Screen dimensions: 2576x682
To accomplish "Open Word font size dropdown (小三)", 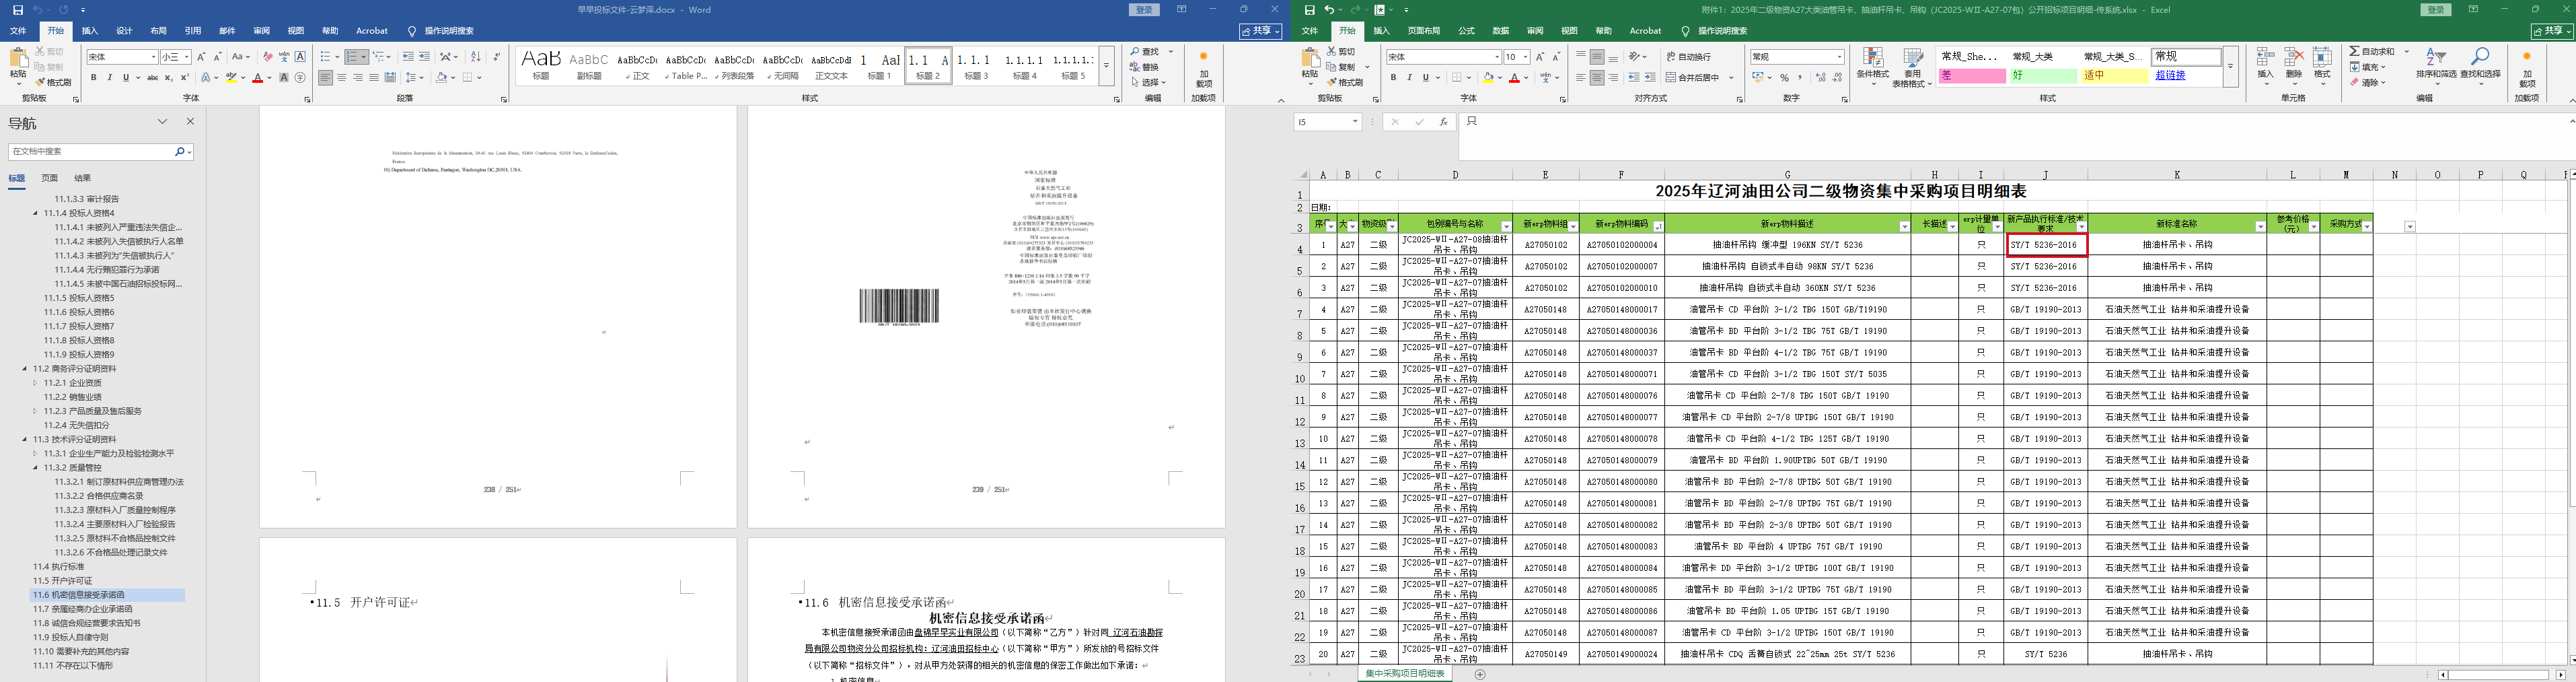I will [187, 57].
